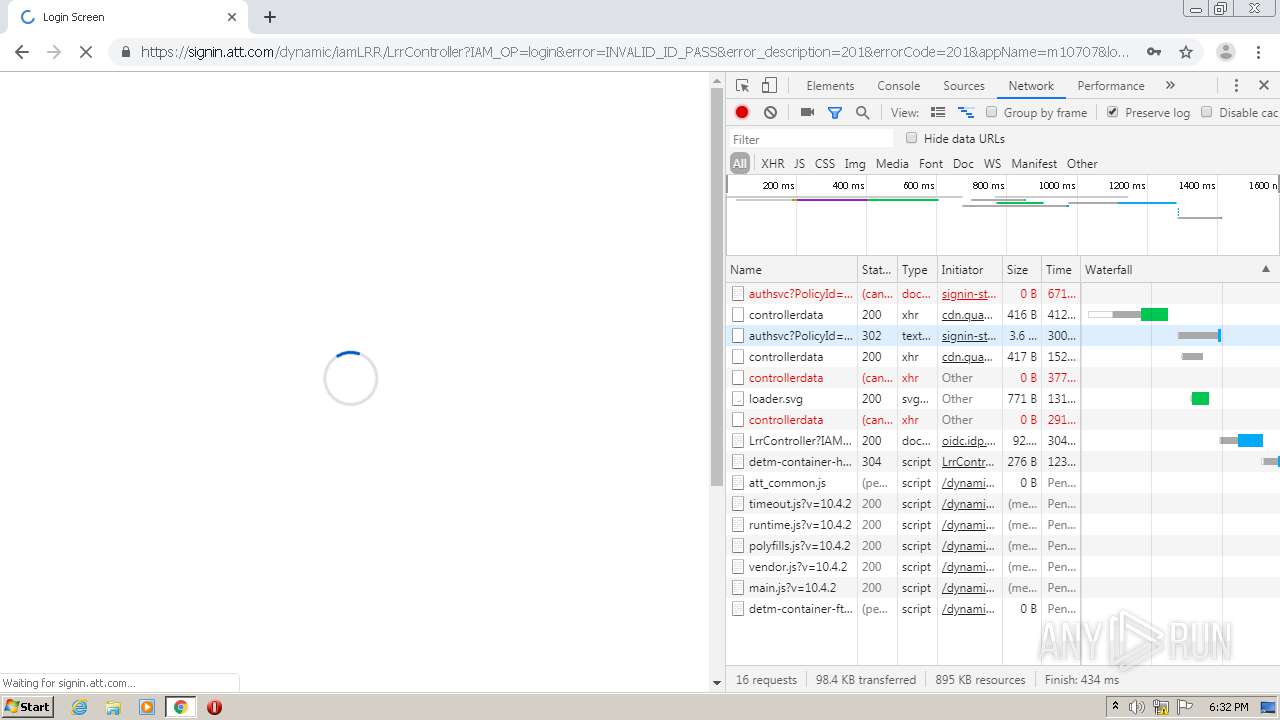Bookmark this page with star icon

1186,52
